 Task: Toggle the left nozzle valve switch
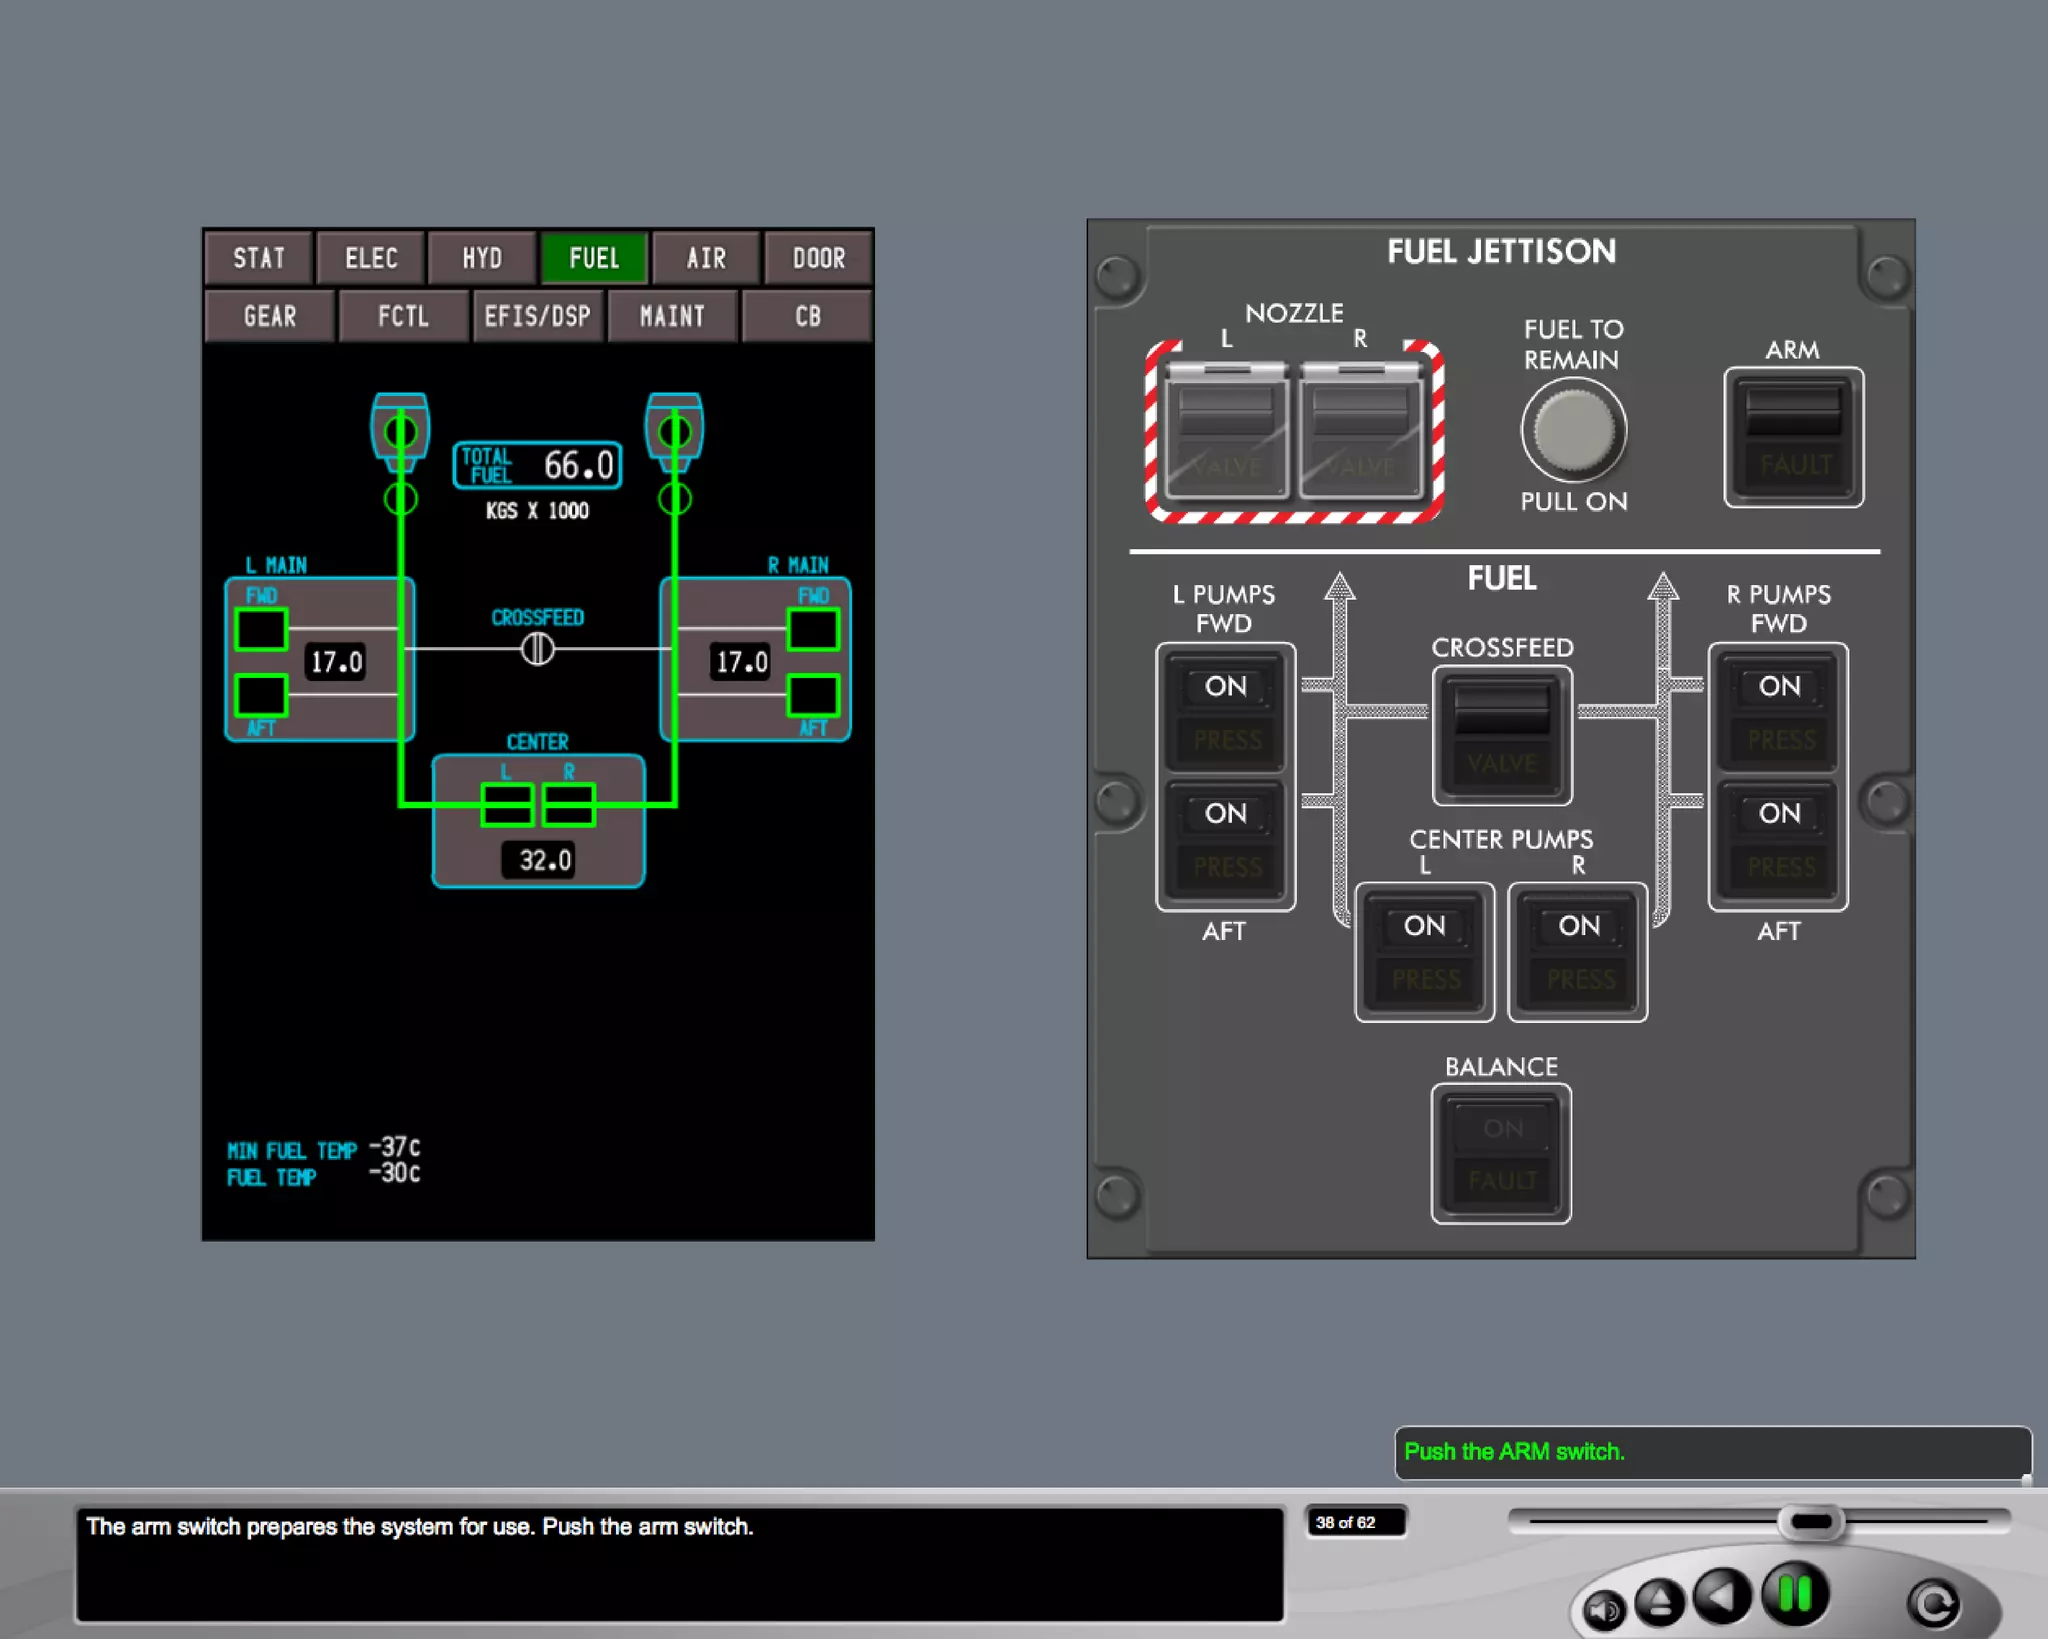click(x=1225, y=431)
